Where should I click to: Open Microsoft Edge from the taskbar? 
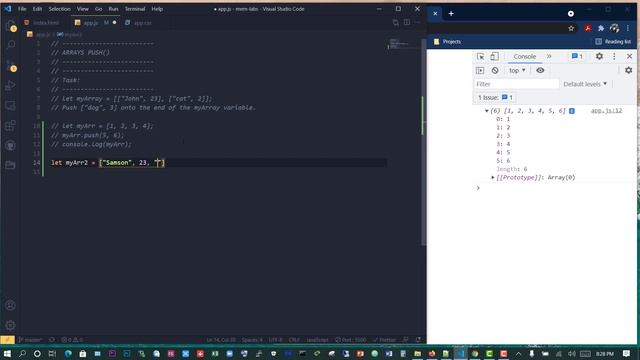(x=68, y=353)
